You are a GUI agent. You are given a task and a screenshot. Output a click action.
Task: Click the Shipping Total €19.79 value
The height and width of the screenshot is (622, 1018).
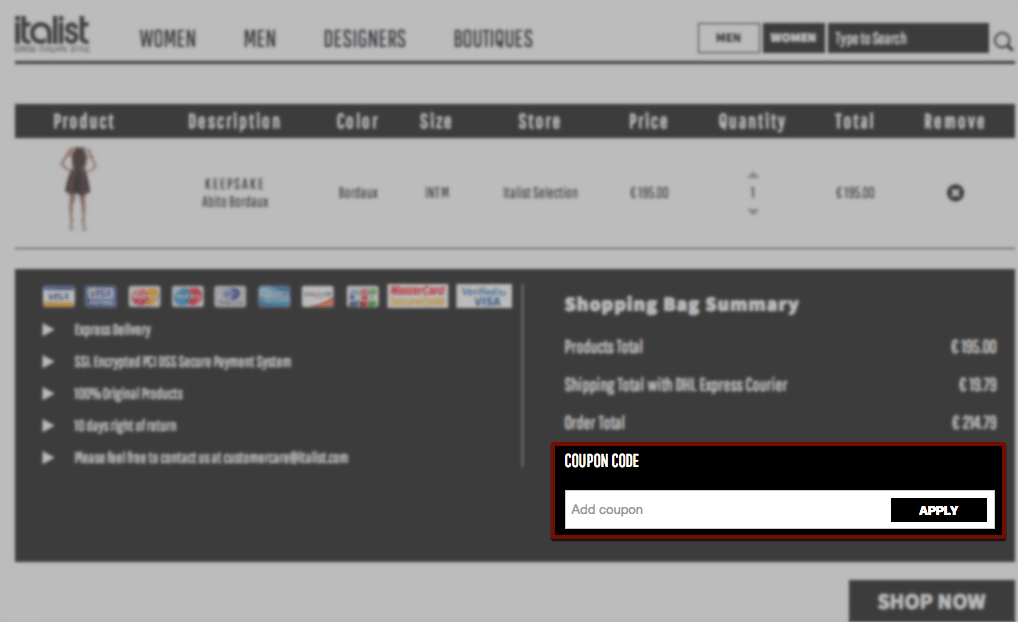click(978, 385)
